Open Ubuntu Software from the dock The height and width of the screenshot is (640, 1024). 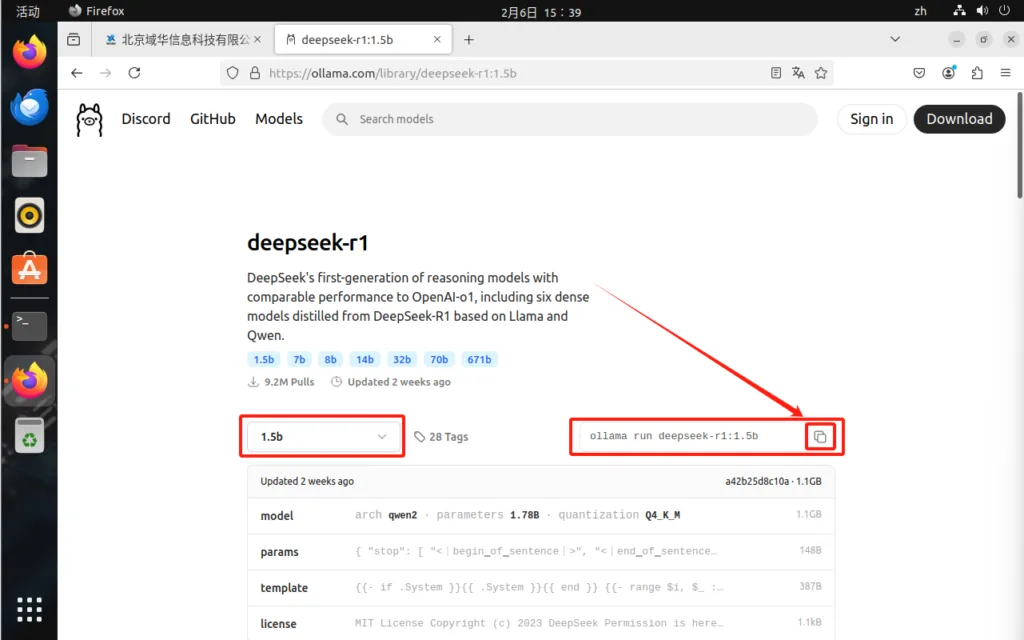coord(29,268)
